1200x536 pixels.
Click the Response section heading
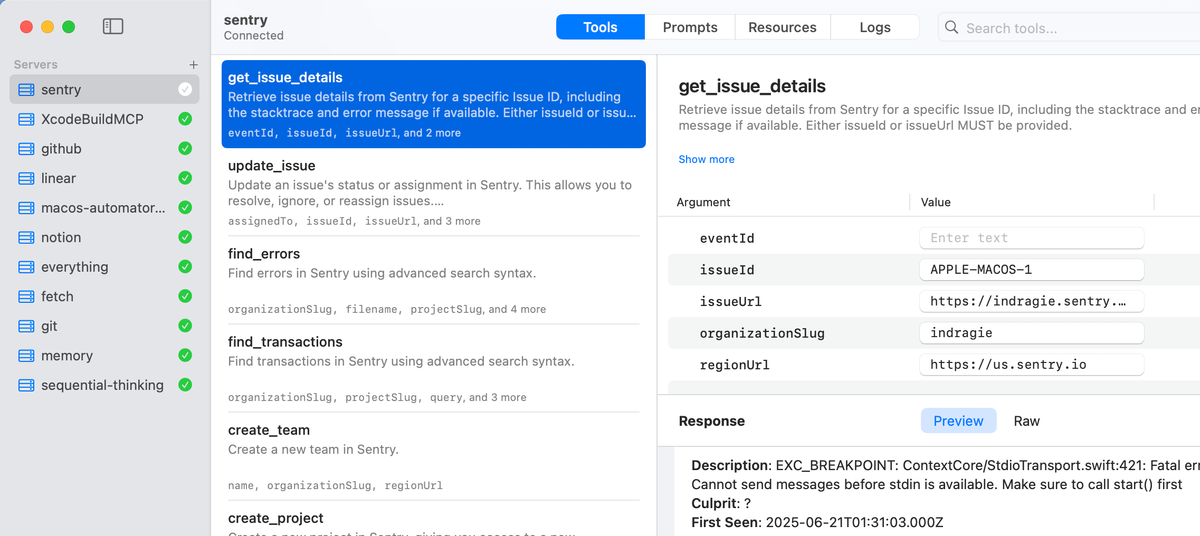click(712, 421)
